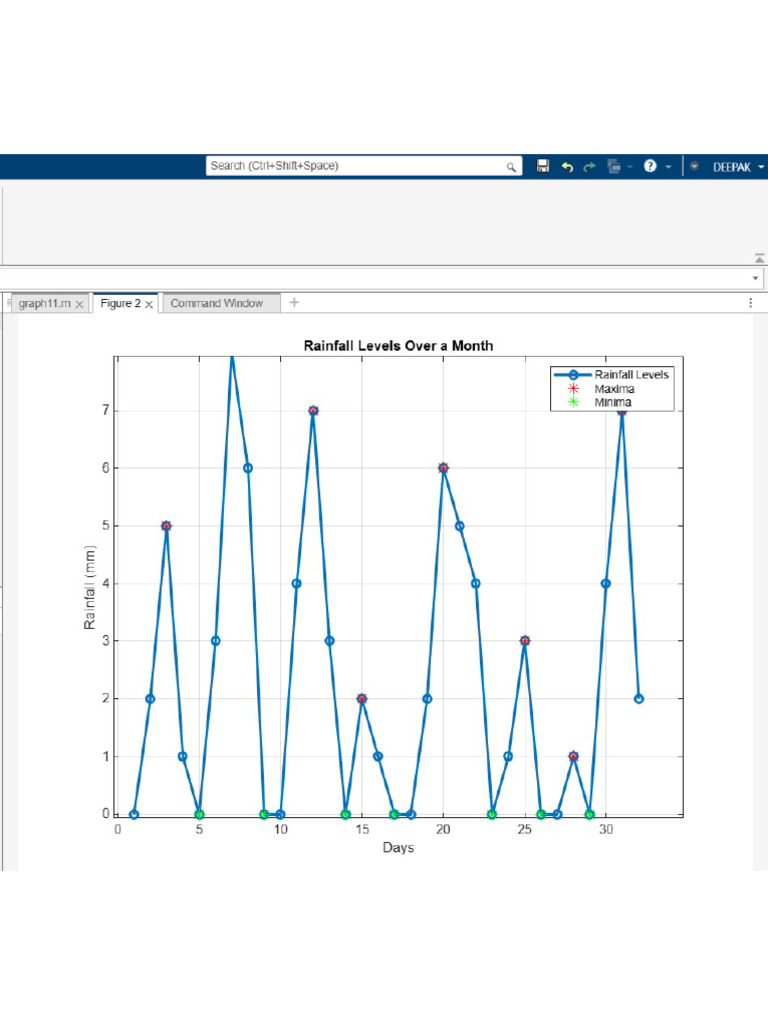Screen dimensions: 768x1024
Task: Click the switch windows icon
Action: tap(614, 167)
